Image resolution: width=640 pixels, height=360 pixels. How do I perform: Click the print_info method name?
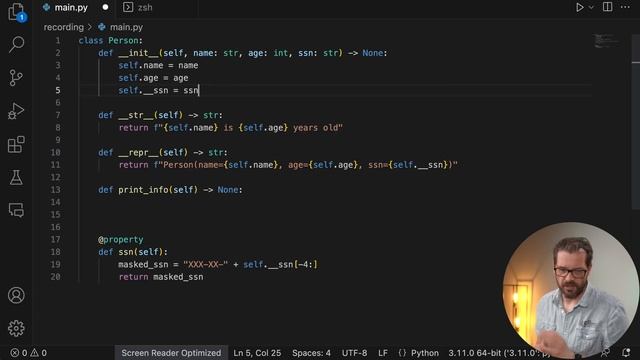click(x=143, y=190)
